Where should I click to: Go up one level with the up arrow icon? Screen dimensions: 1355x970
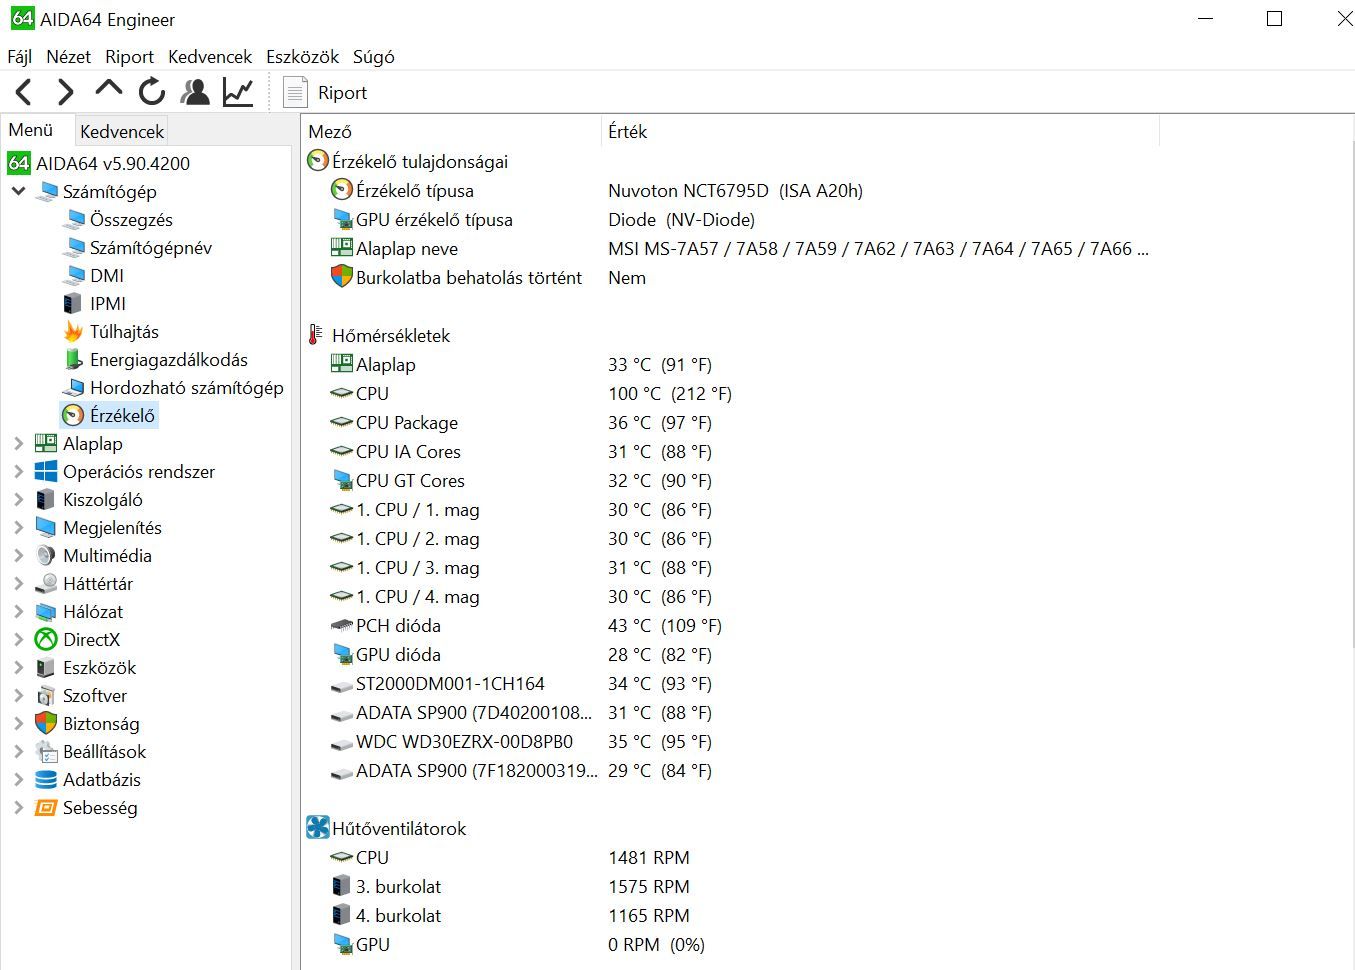108,90
